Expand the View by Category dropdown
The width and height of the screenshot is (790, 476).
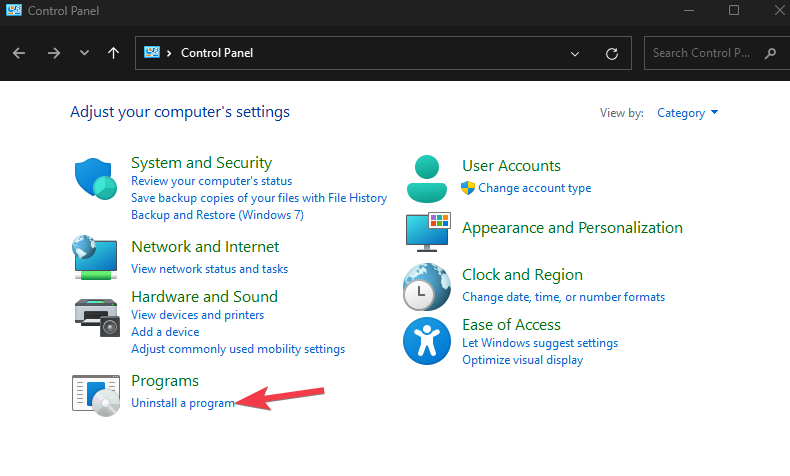[687, 113]
